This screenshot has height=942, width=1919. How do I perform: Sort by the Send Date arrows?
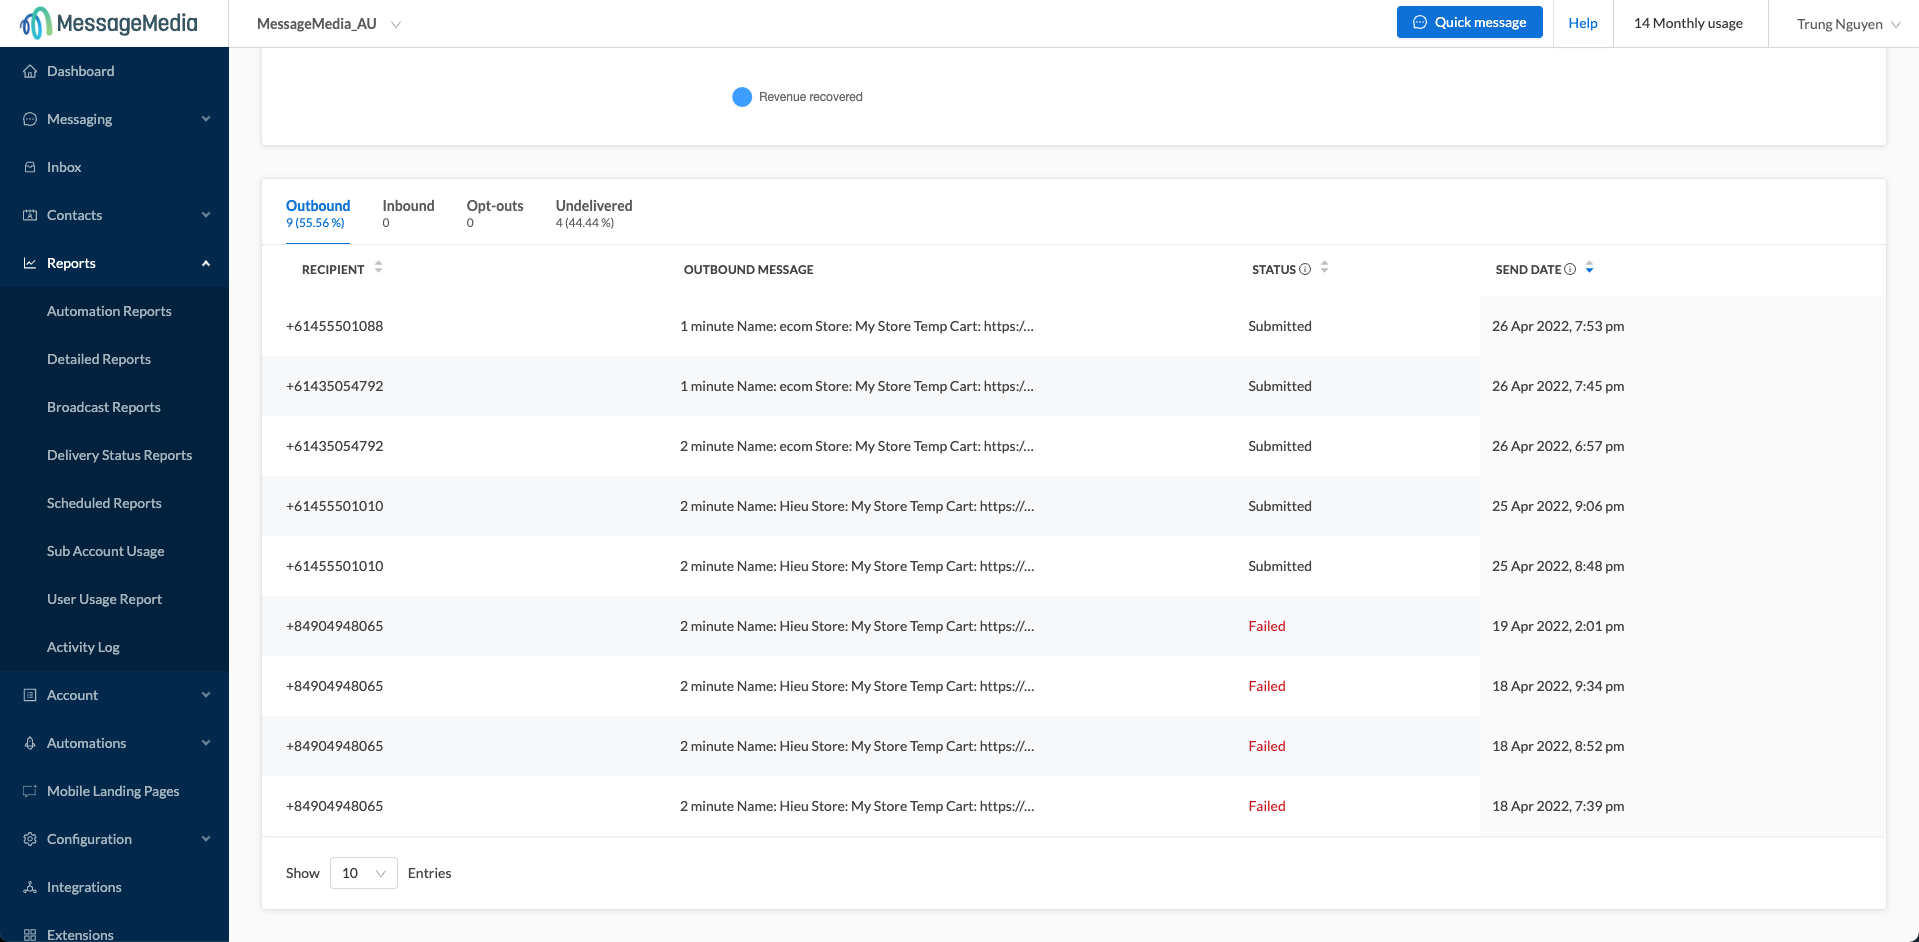(x=1589, y=267)
